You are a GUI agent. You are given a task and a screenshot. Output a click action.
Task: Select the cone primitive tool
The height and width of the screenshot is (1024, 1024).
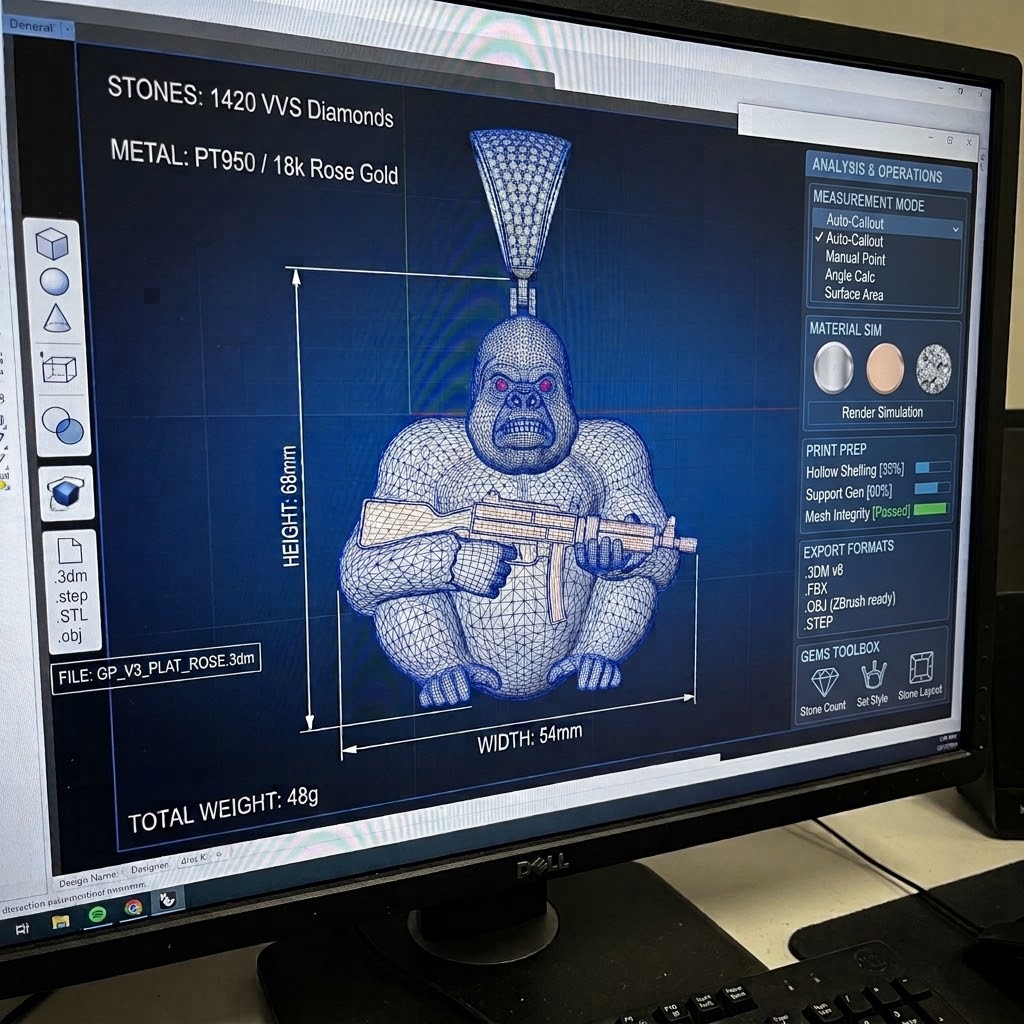(x=57, y=318)
